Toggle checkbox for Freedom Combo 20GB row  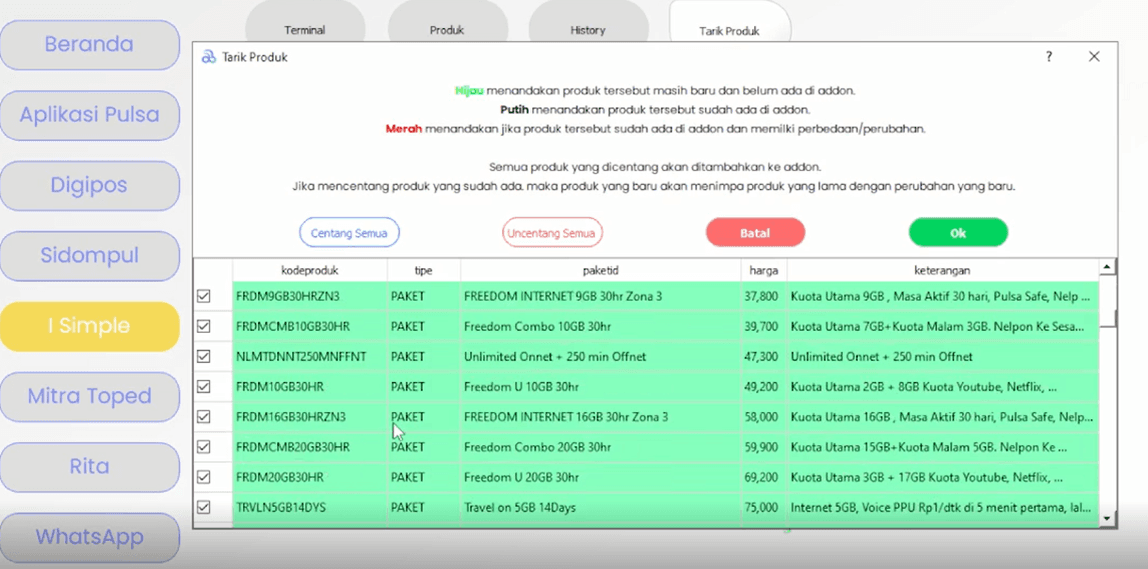pos(204,447)
